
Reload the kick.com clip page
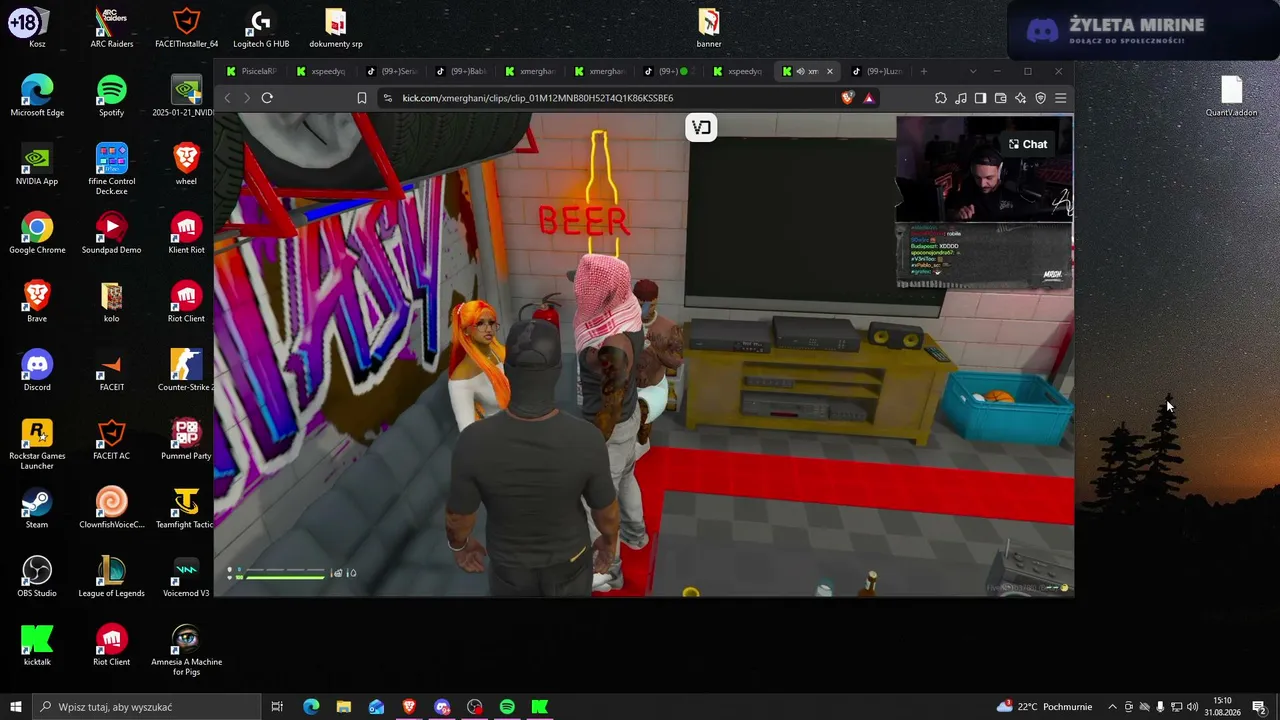pos(267,98)
